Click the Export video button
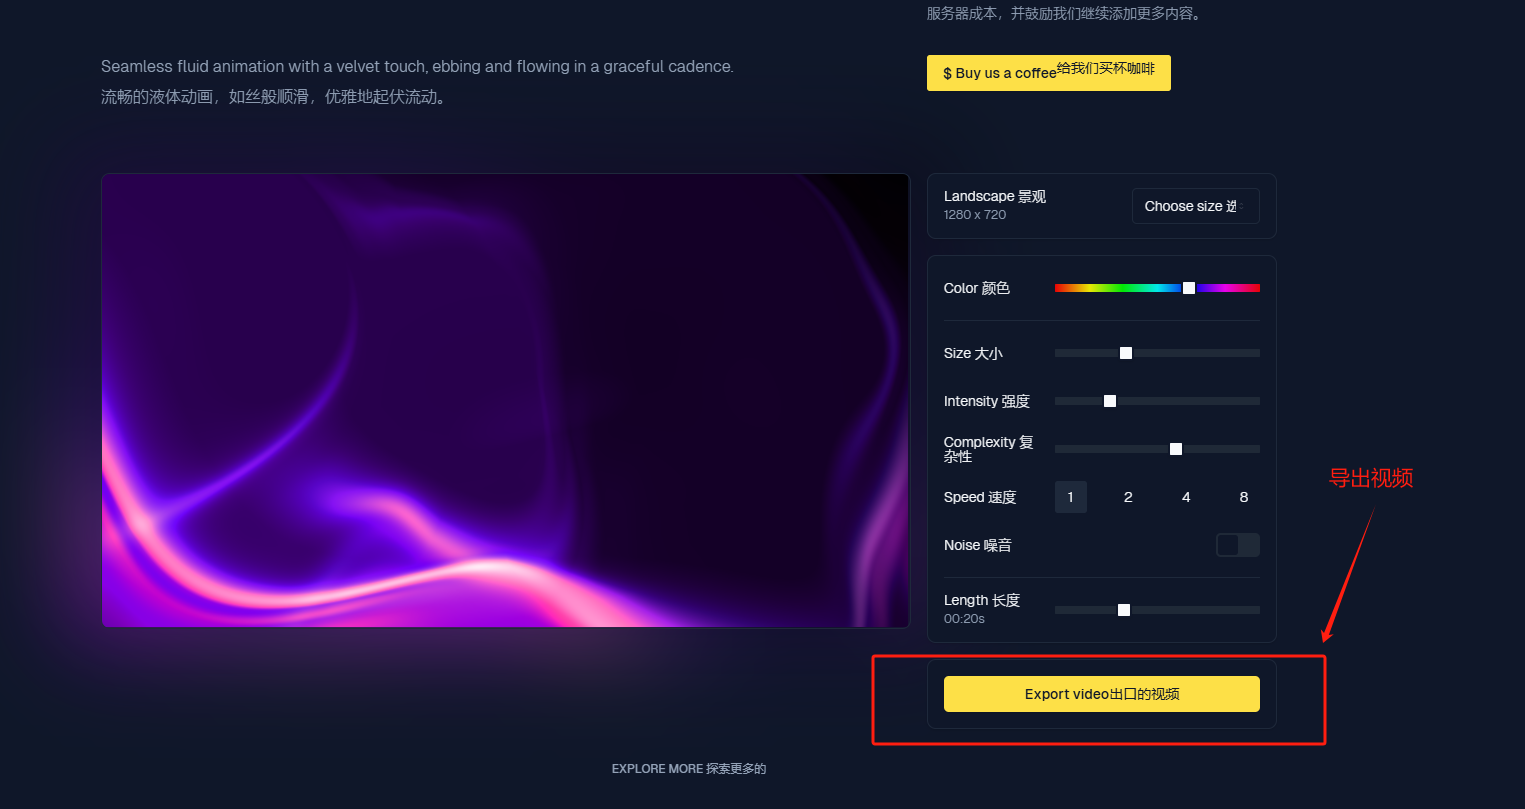The width and height of the screenshot is (1525, 809). click(x=1101, y=694)
